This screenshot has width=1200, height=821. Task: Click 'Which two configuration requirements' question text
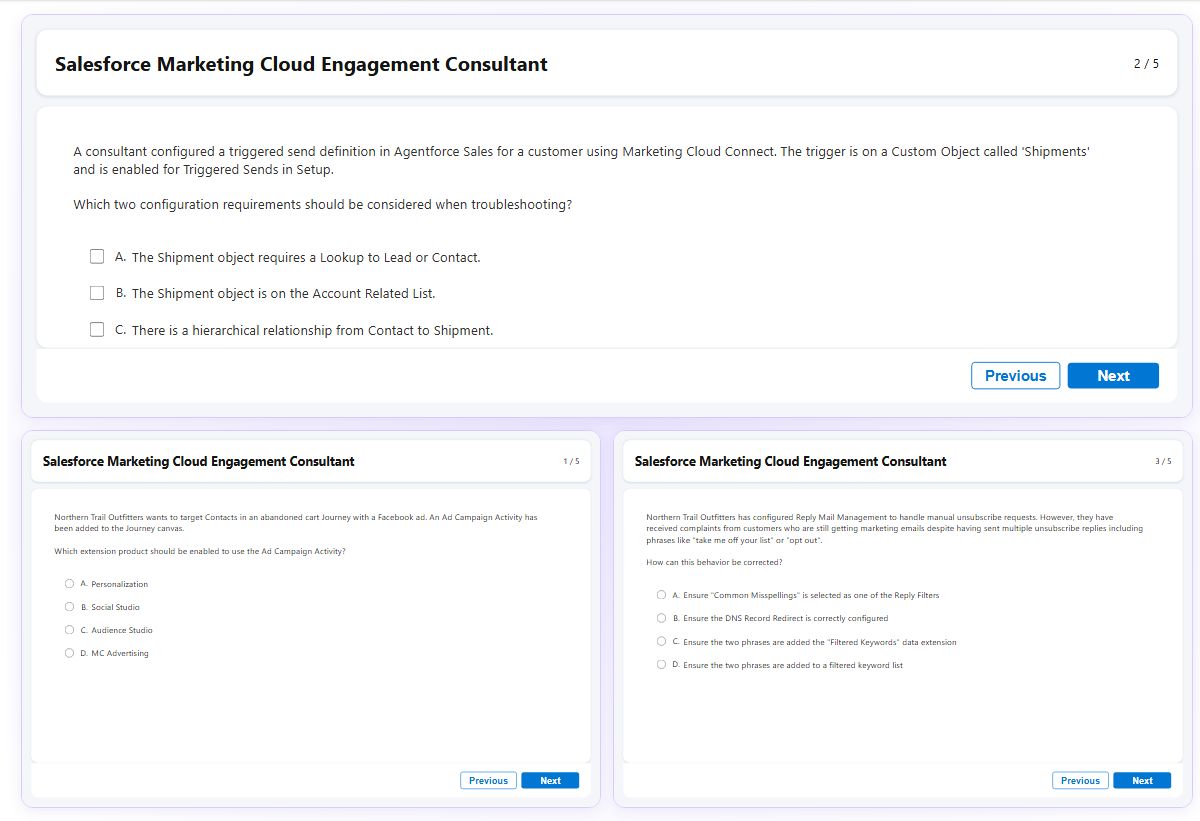tap(323, 205)
